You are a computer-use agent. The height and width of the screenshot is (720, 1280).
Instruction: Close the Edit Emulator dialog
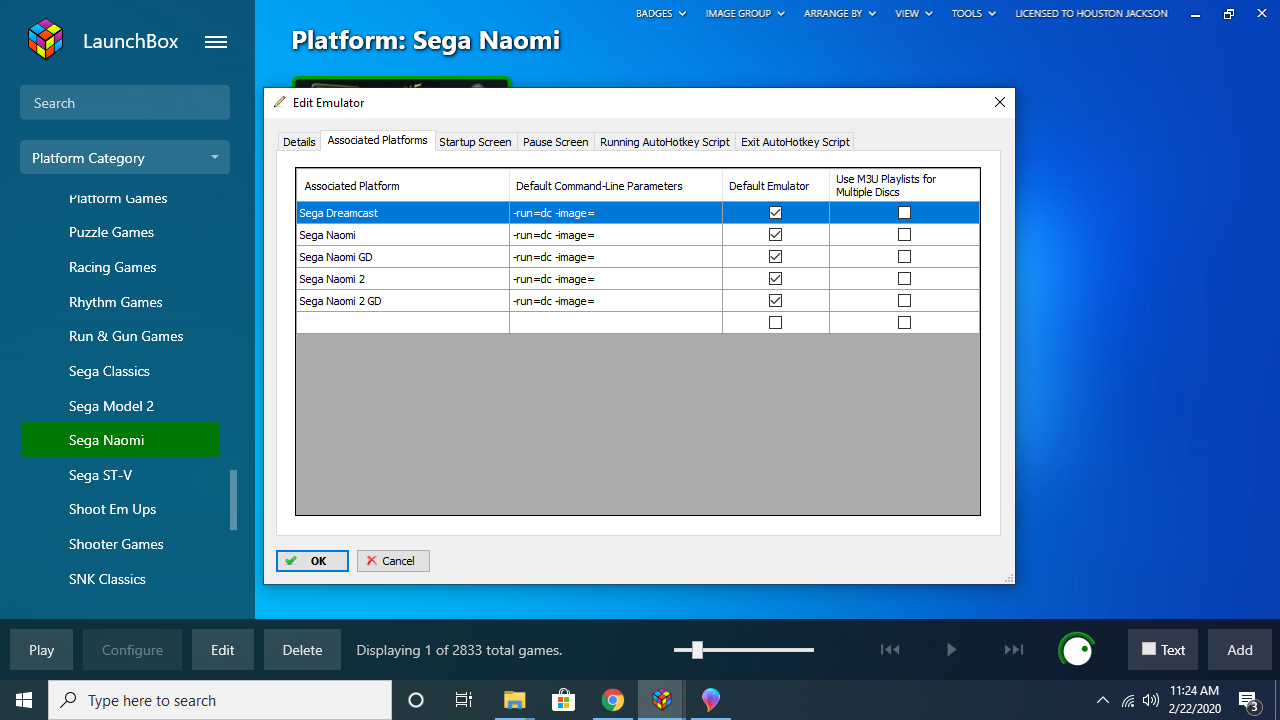pyautogui.click(x=999, y=102)
